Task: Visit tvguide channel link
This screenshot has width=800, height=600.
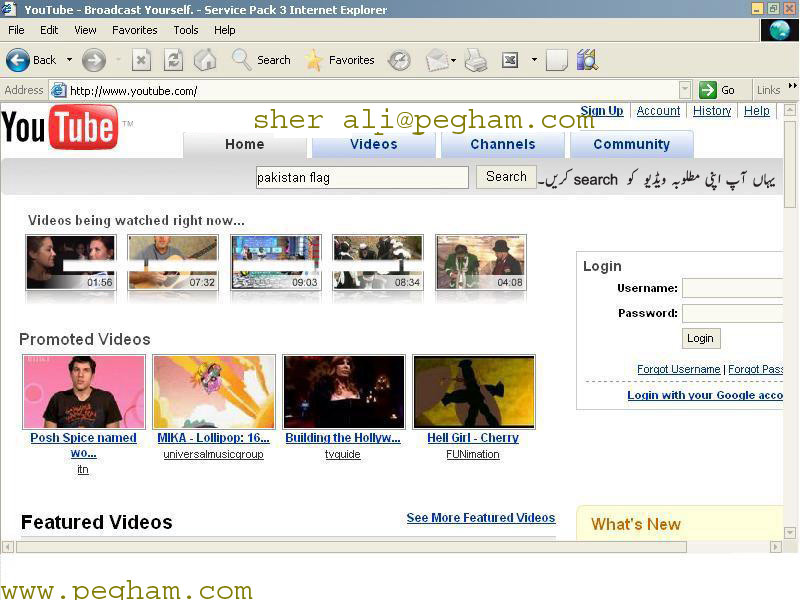Action: 342,454
